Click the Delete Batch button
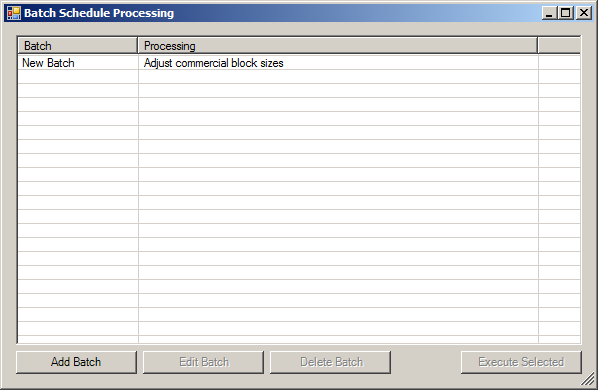This screenshot has height=390, width=598. (x=330, y=362)
